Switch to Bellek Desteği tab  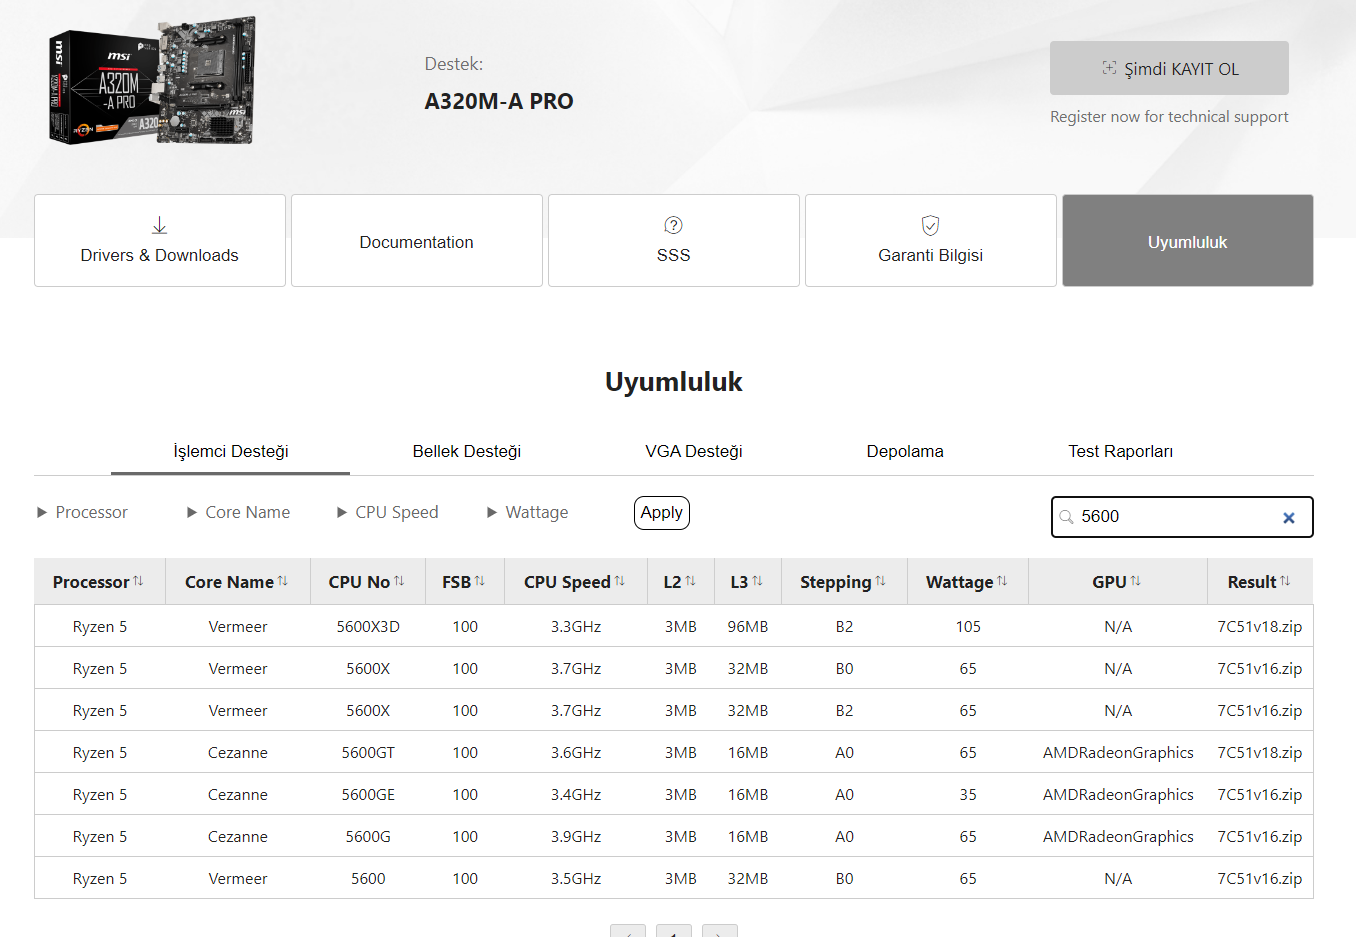click(467, 451)
